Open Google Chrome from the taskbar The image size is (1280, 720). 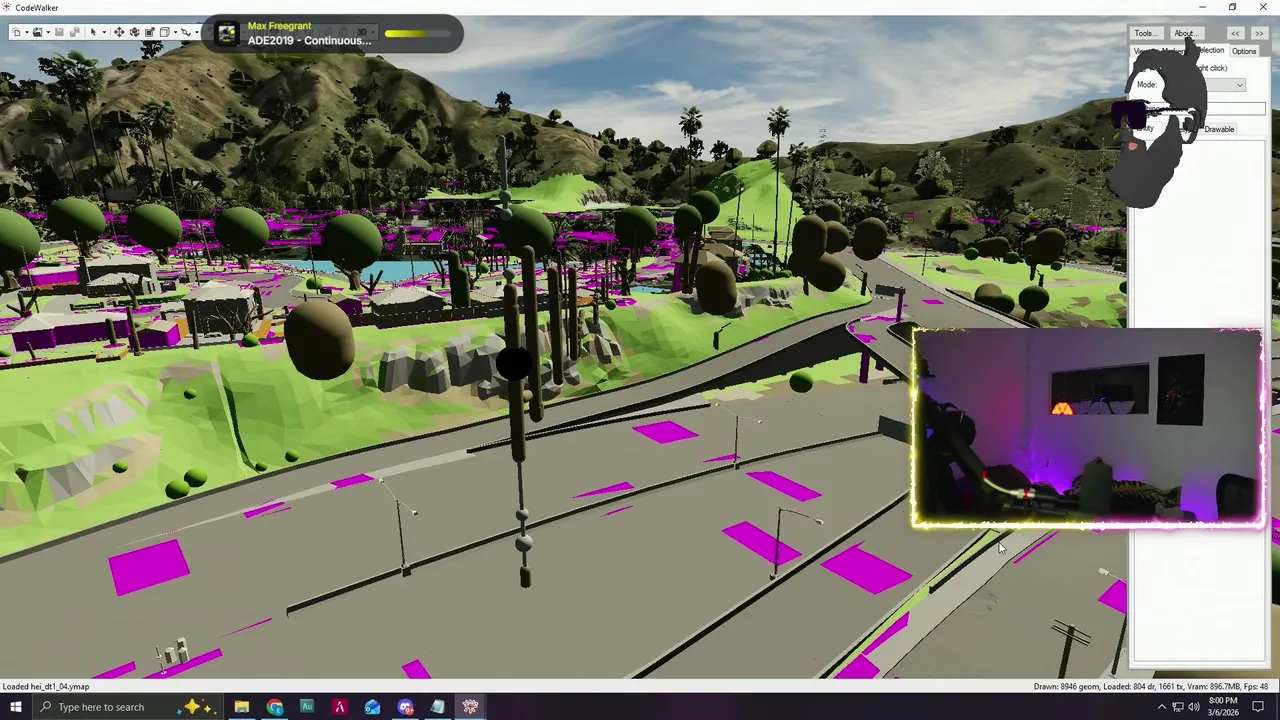[274, 707]
